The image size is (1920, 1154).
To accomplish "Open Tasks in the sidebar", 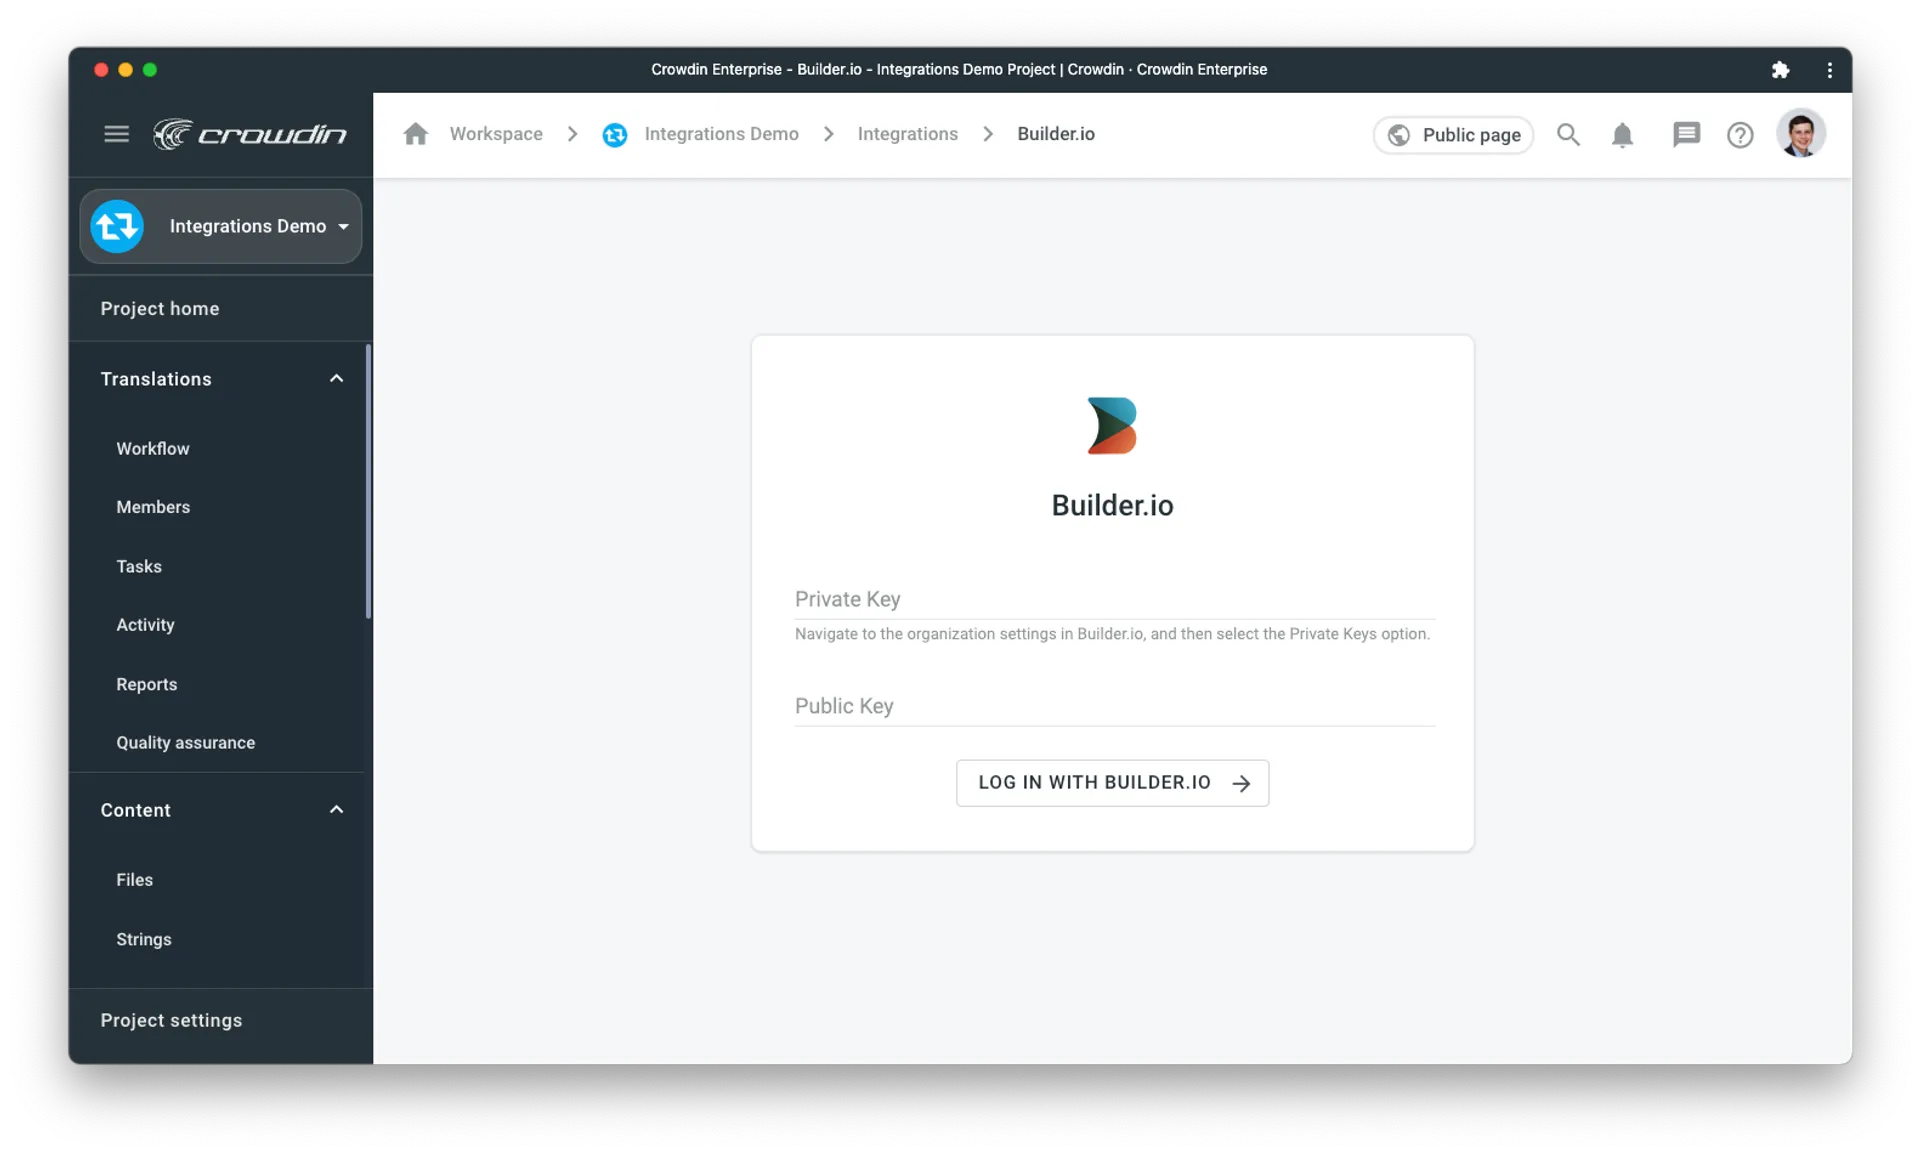I will 139,566.
